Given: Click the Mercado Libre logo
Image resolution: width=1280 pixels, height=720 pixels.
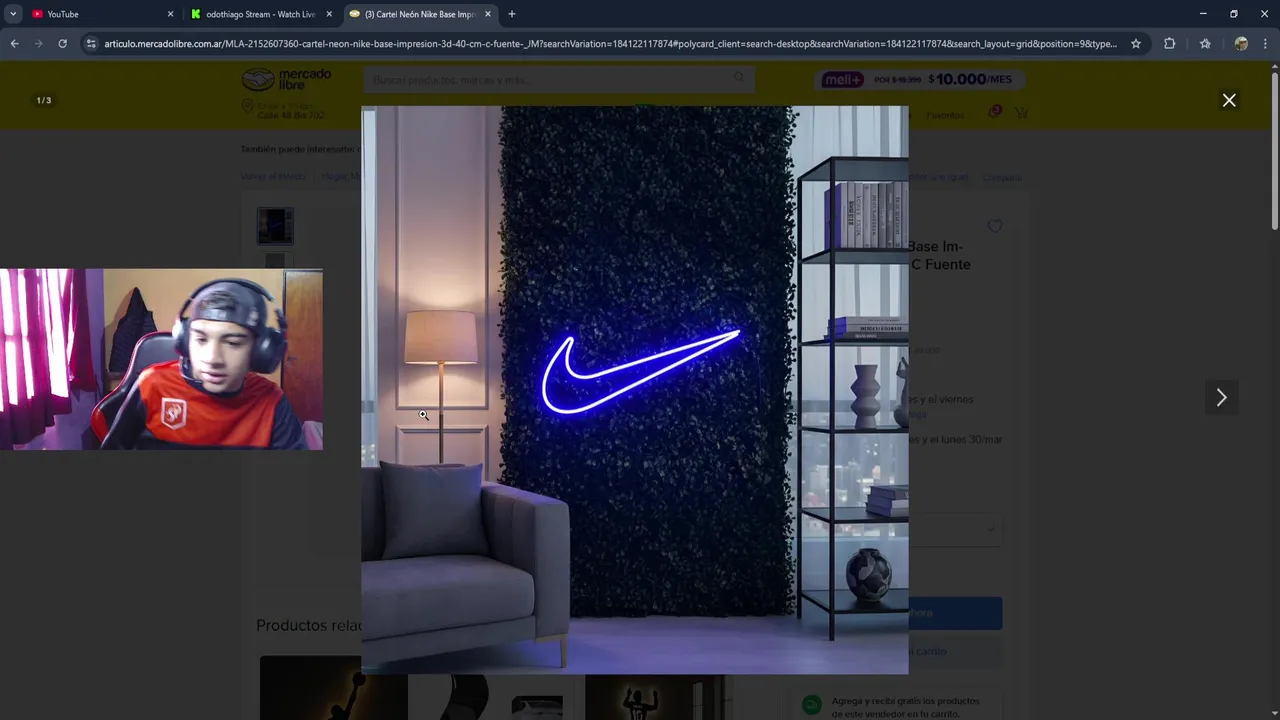Looking at the screenshot, I should coord(286,79).
